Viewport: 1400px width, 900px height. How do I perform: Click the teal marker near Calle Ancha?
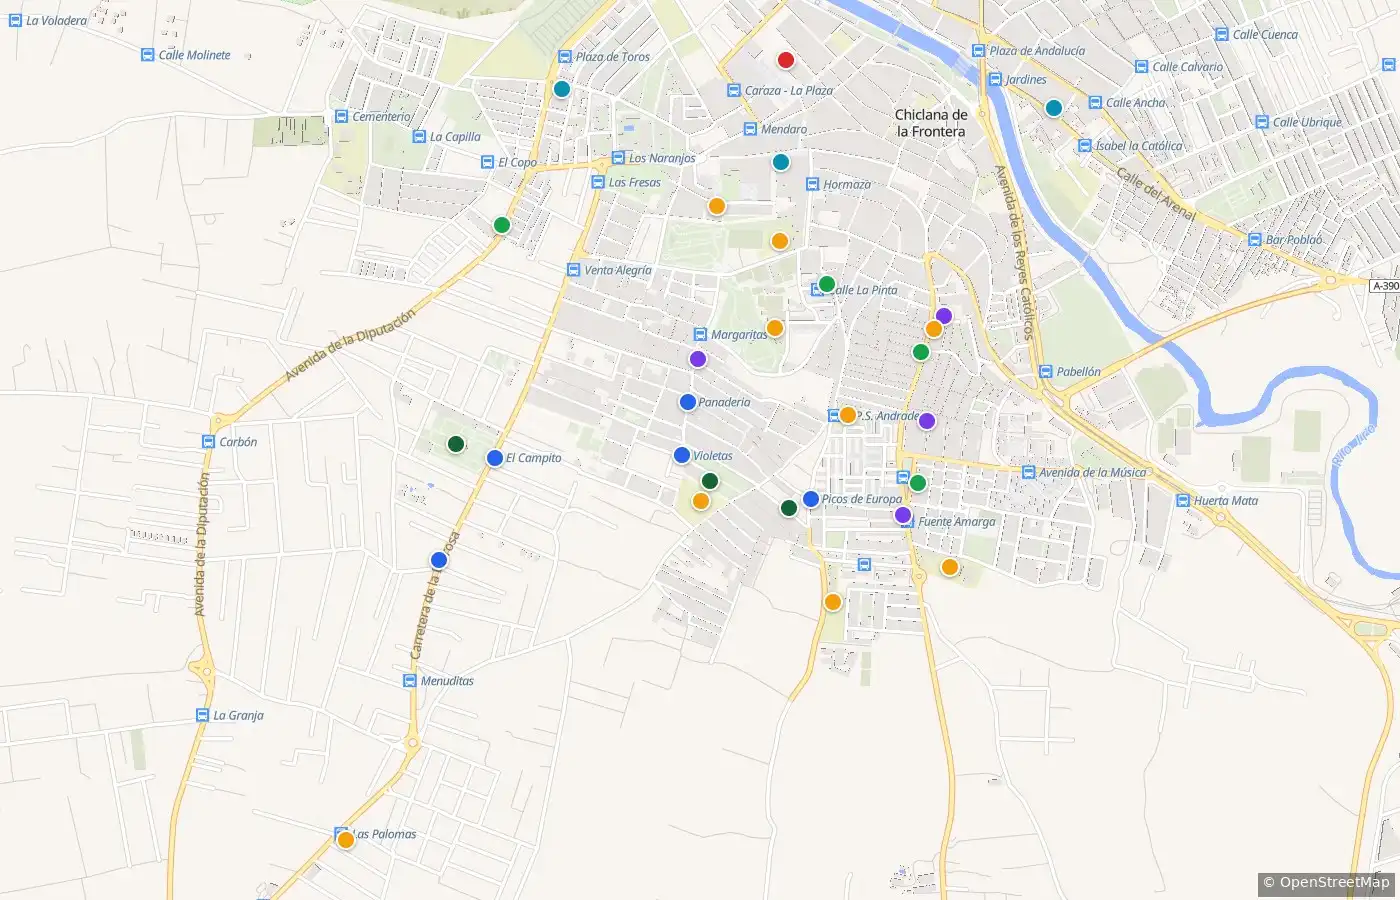pos(1053,108)
